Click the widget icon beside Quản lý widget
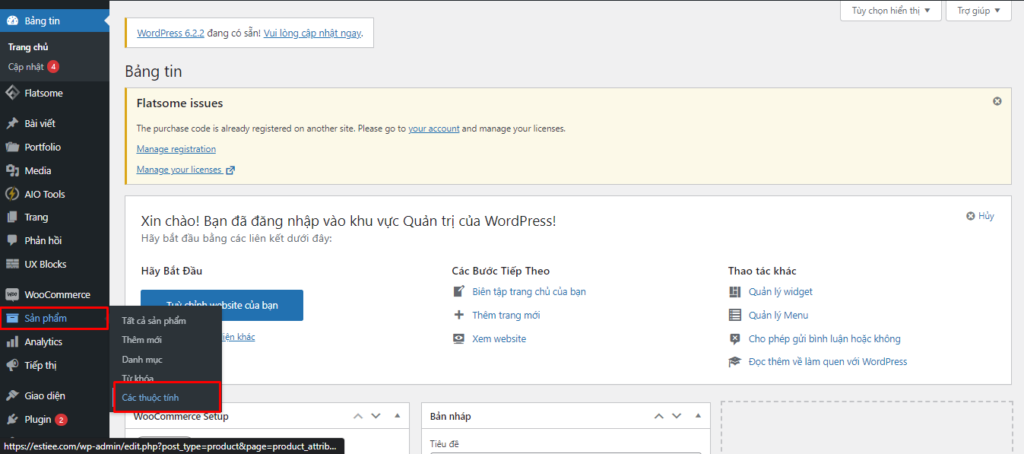Viewport: 1024px width, 454px height. pyautogui.click(x=735, y=291)
